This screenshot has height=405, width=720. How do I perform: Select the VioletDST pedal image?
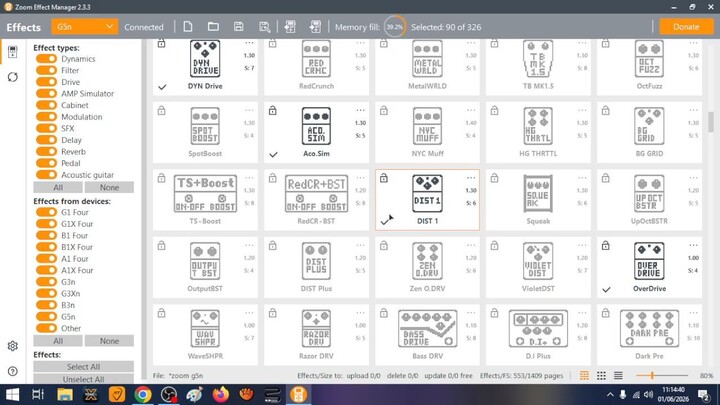pyautogui.click(x=538, y=261)
